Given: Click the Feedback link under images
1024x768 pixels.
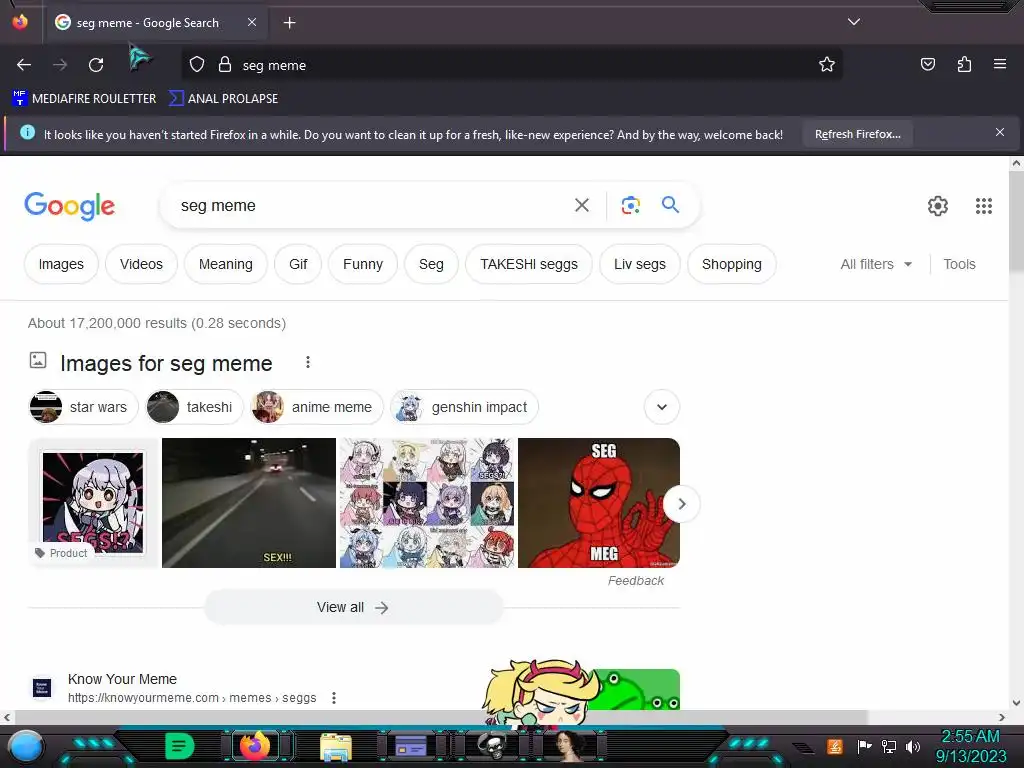Looking at the screenshot, I should pos(635,581).
